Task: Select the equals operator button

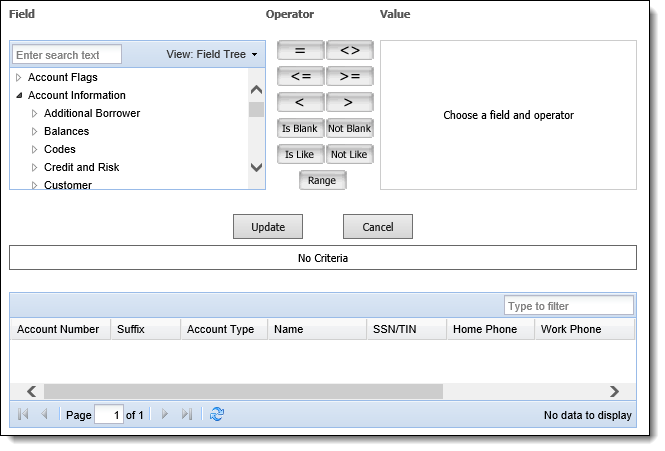Action: 300,50
